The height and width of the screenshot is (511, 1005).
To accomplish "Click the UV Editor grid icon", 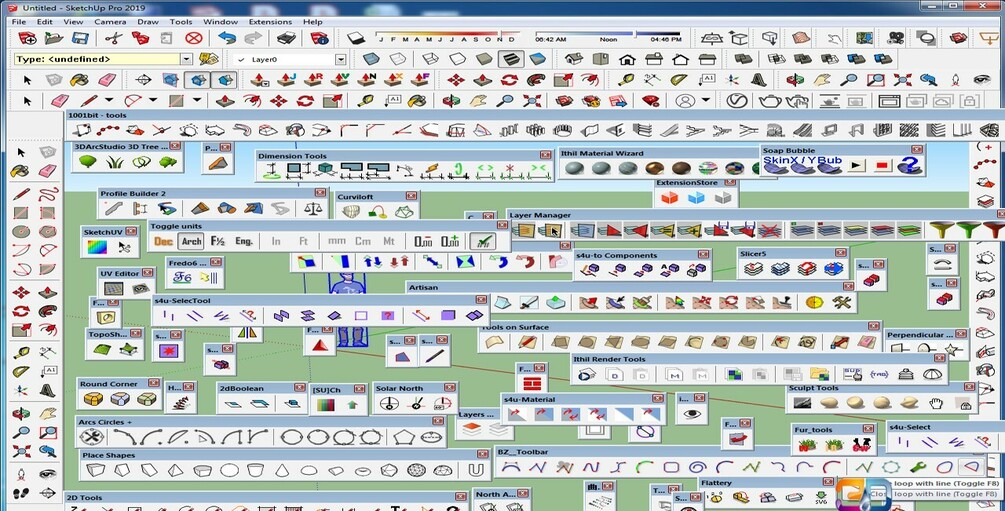I will [x=113, y=288].
